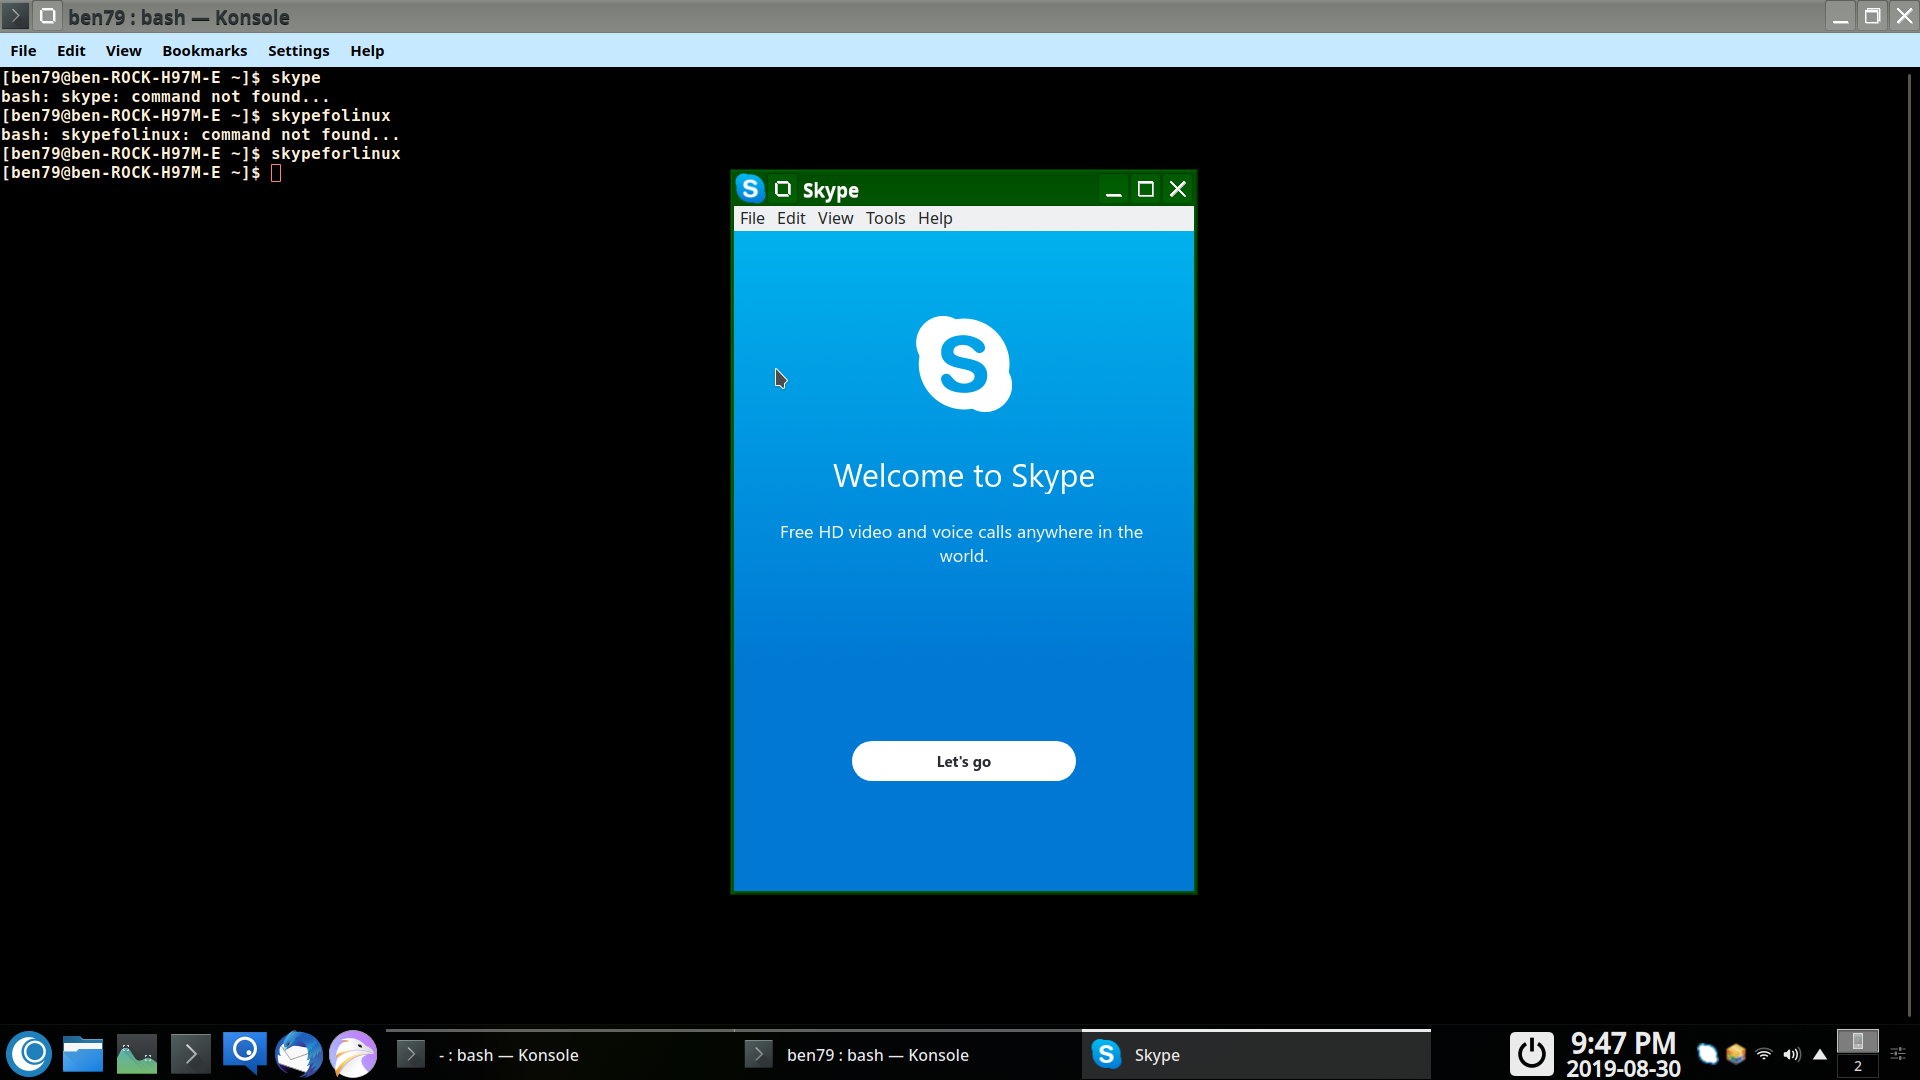Launch Konsole from the taskbar launcher

tap(191, 1054)
